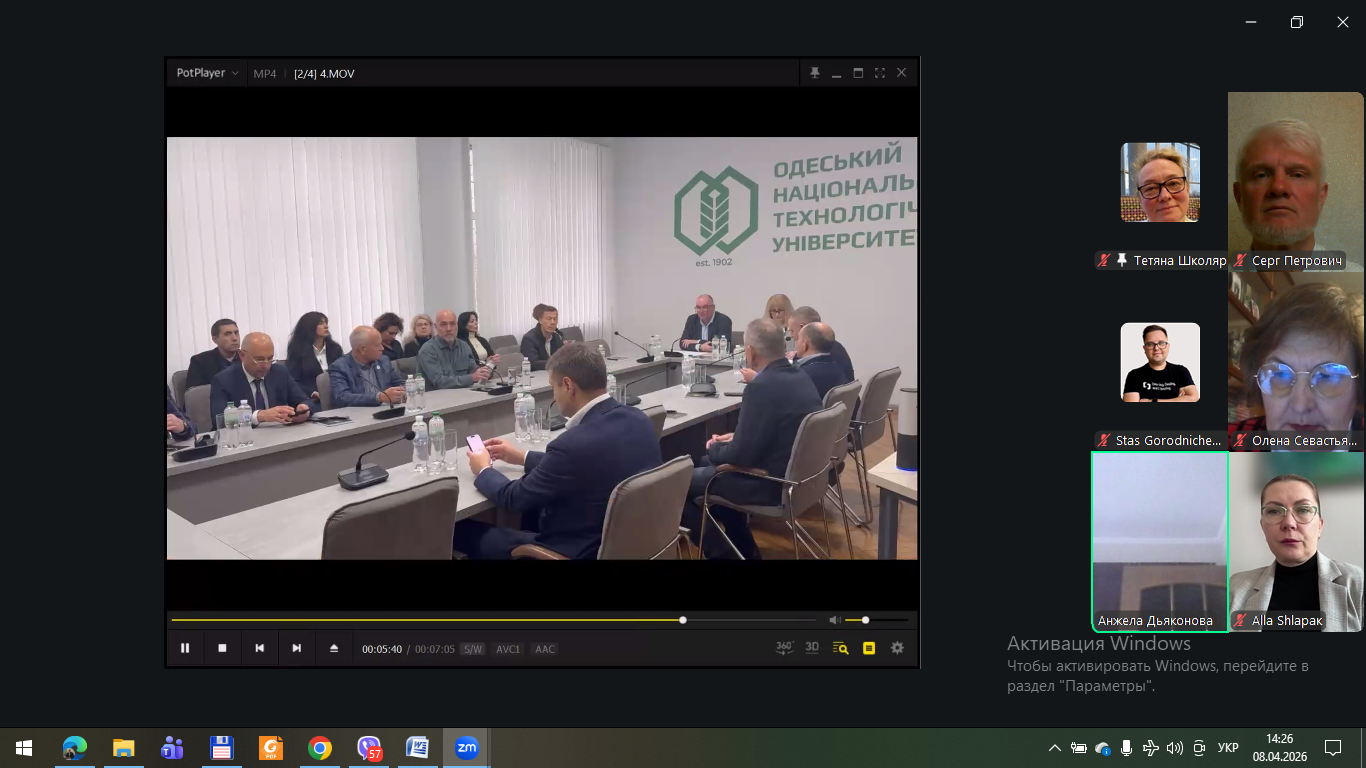
Task: Click the S/W decoder button
Action: click(472, 649)
